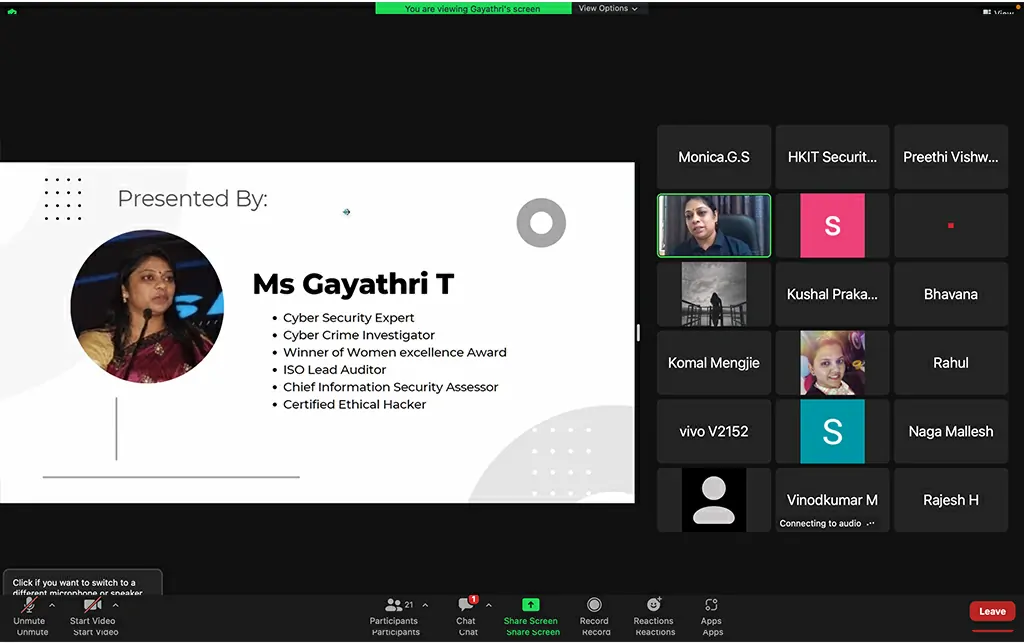Click the green Share Screen icon
Screen dimensions: 1024x643
point(531,604)
